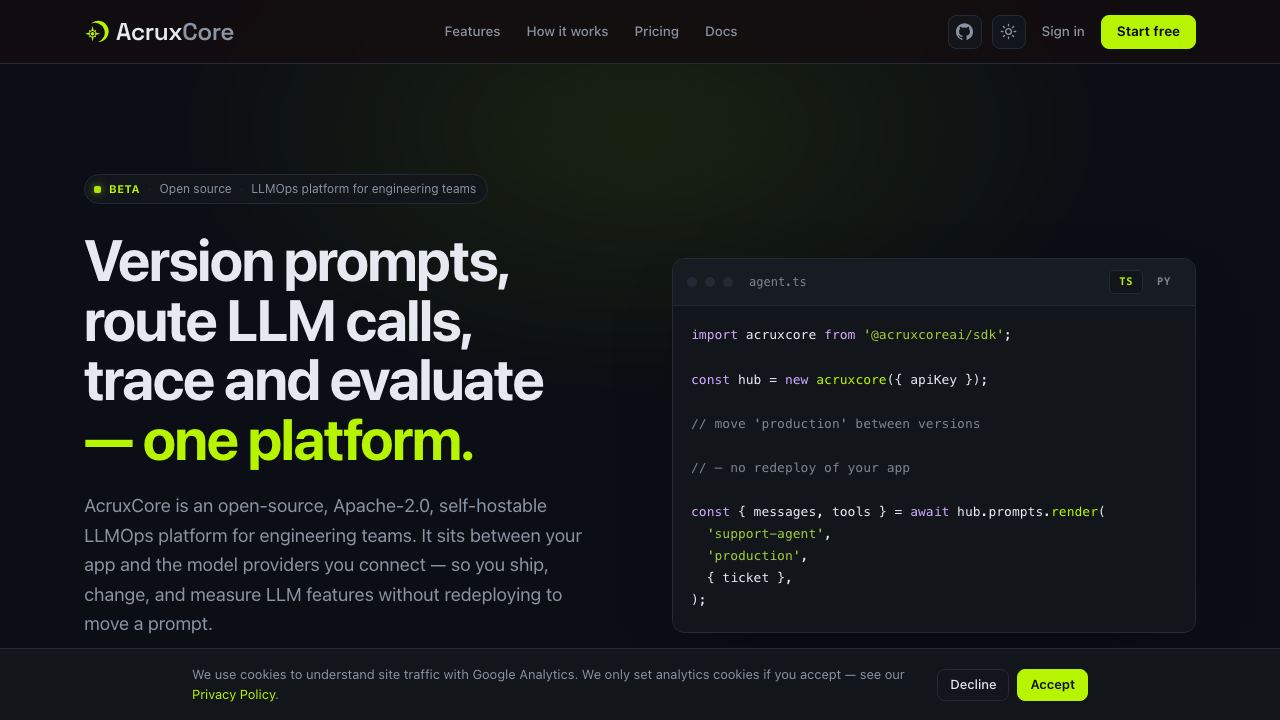Click the Start free button
Screen dimensions: 1280x720
(1148, 32)
